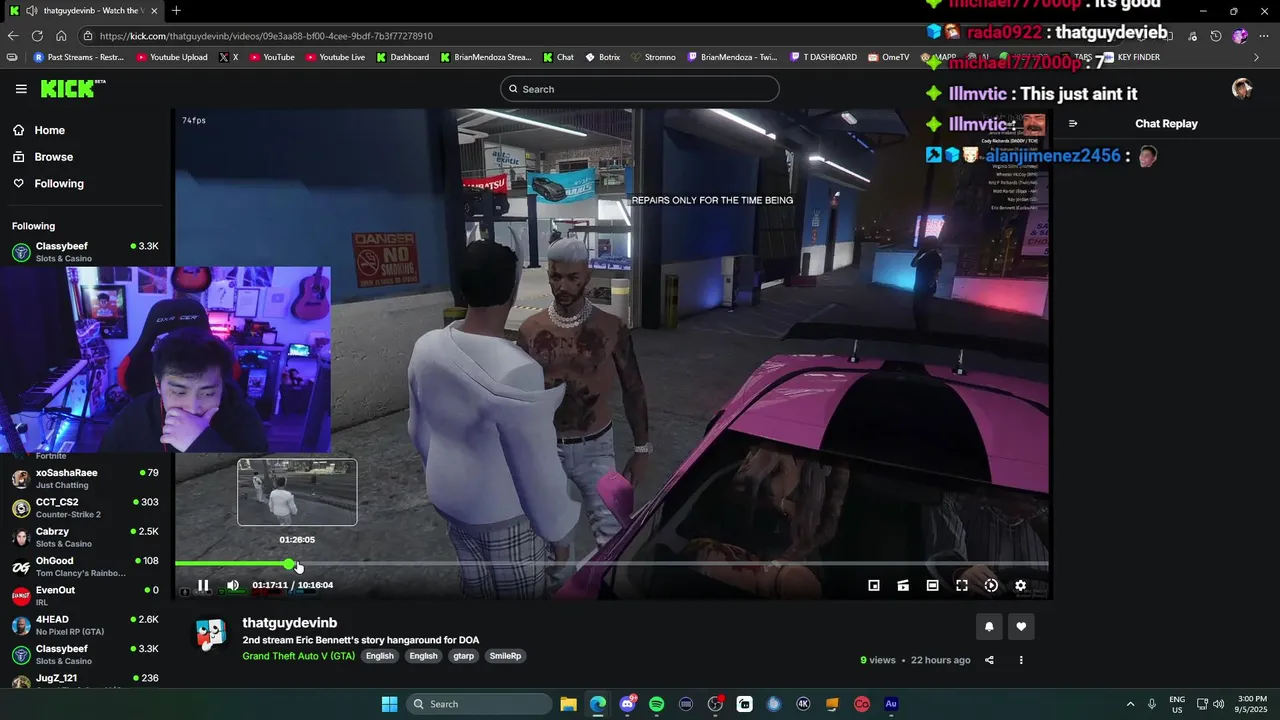Reload the page
Viewport: 1280px width, 720px height.
point(37,36)
